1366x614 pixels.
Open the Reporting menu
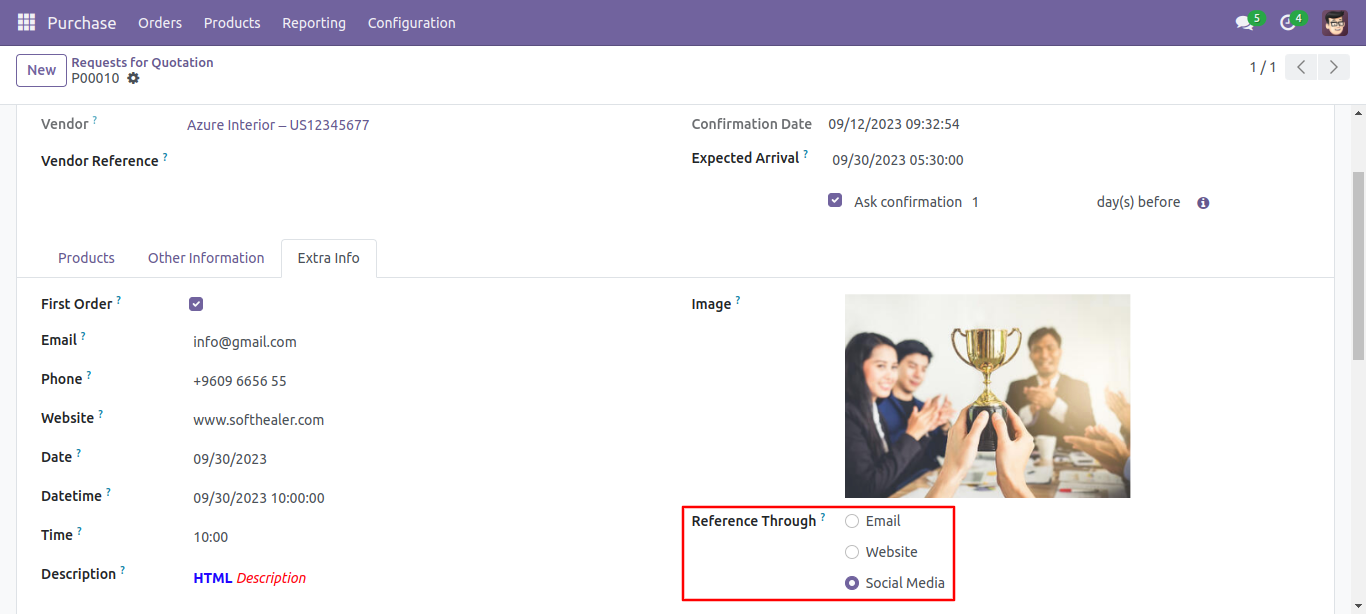click(314, 22)
